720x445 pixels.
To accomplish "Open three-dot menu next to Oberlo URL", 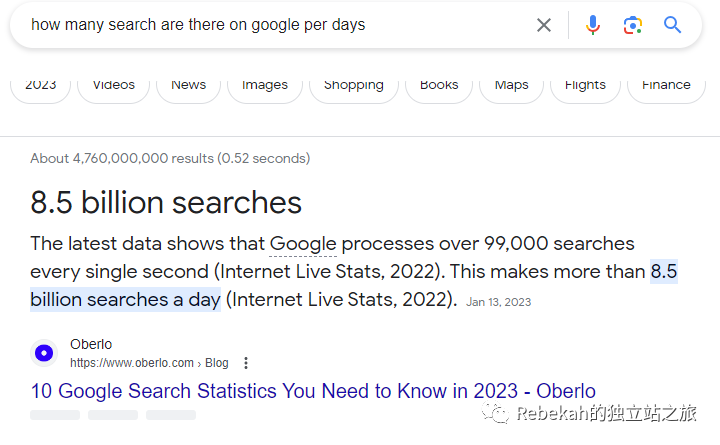I will pos(246,363).
